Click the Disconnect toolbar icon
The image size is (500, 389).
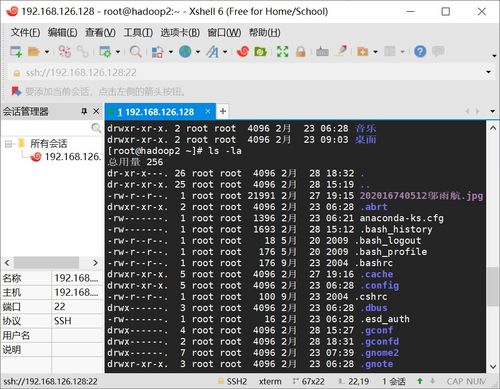point(64,52)
